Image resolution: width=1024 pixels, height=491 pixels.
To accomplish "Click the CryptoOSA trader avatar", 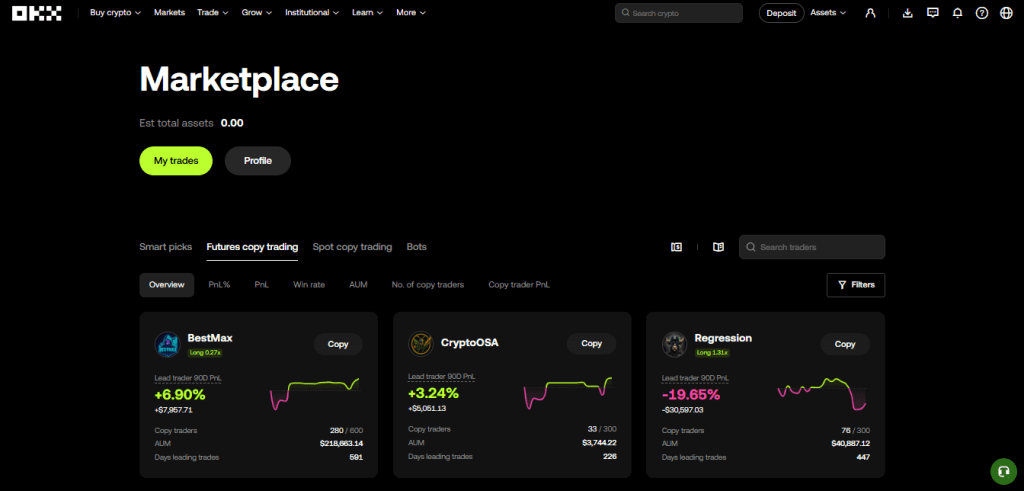I will 421,344.
